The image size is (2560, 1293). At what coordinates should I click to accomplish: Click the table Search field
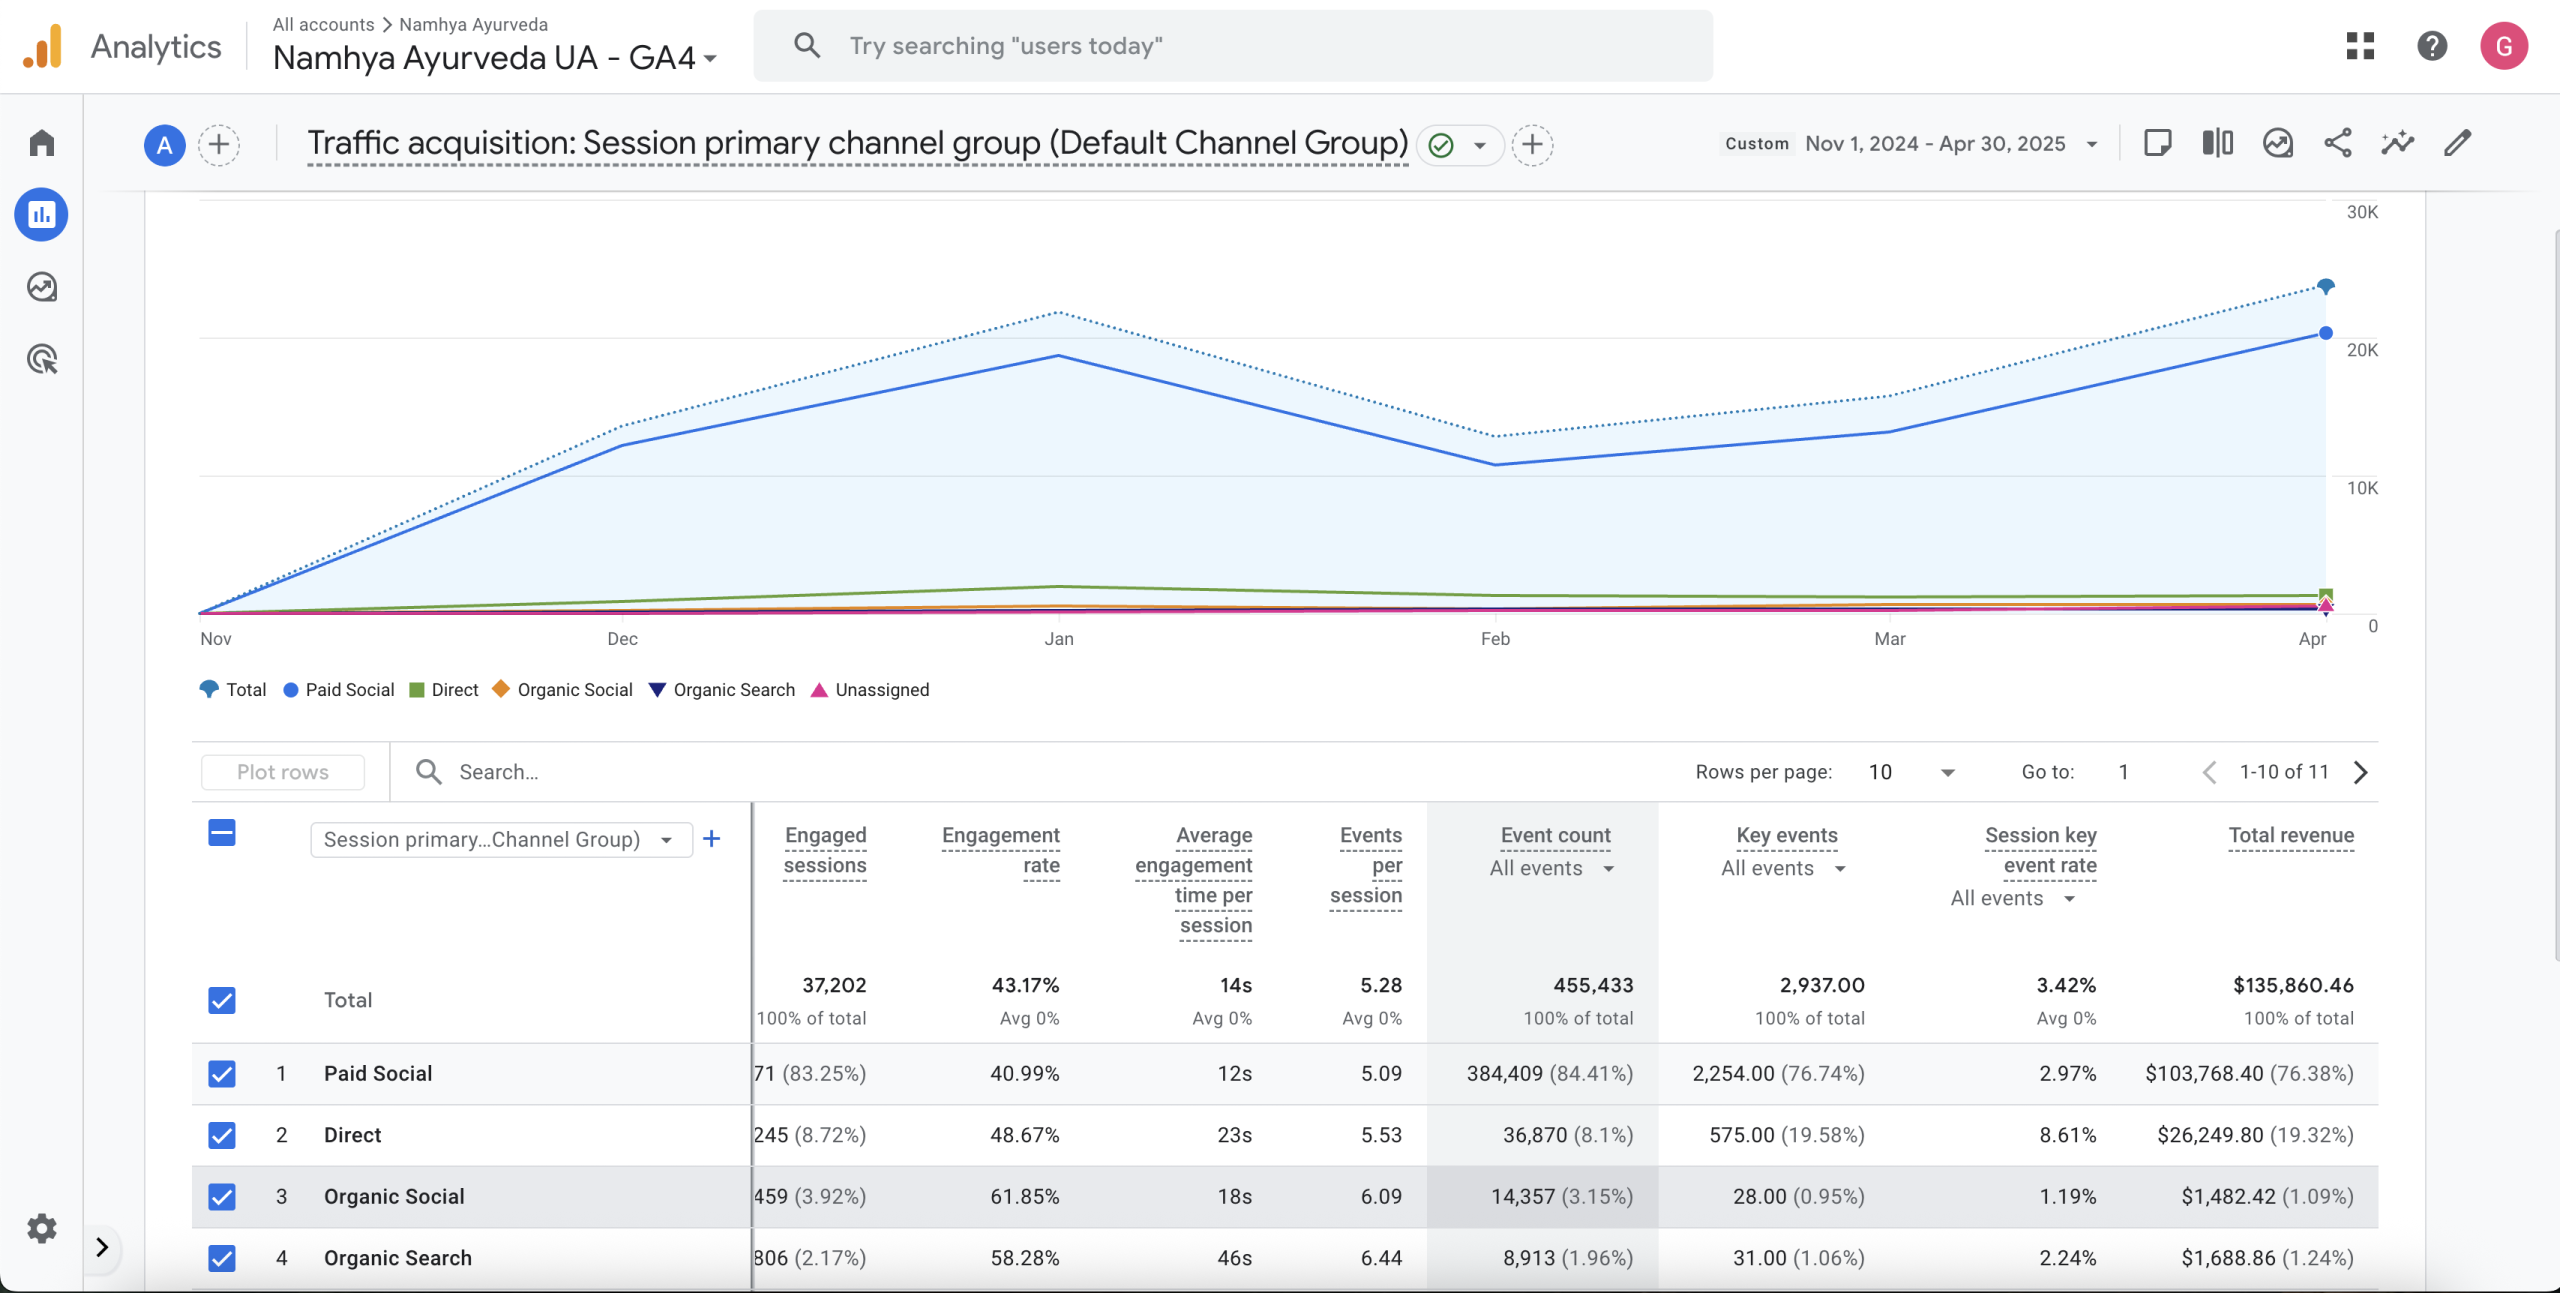click(x=500, y=771)
